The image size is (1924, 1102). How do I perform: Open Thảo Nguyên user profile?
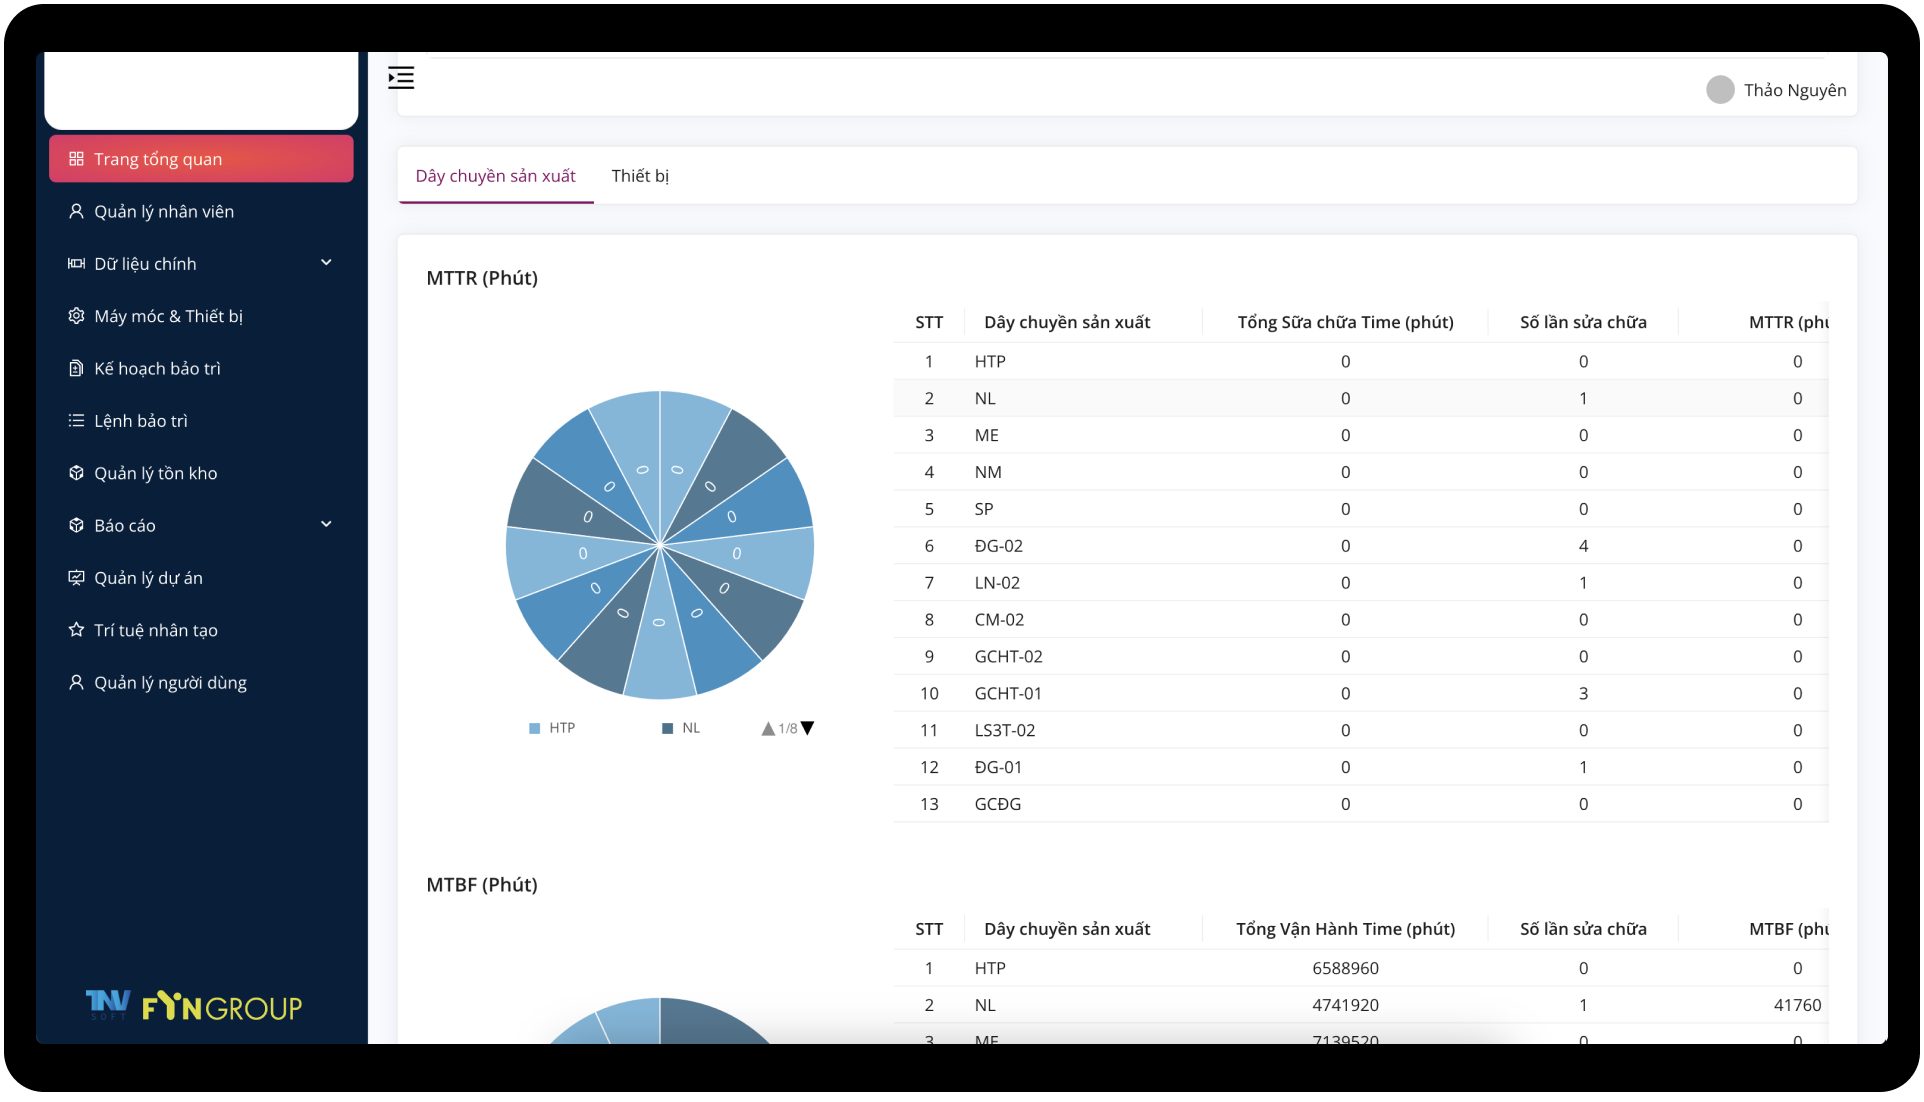pos(1776,90)
